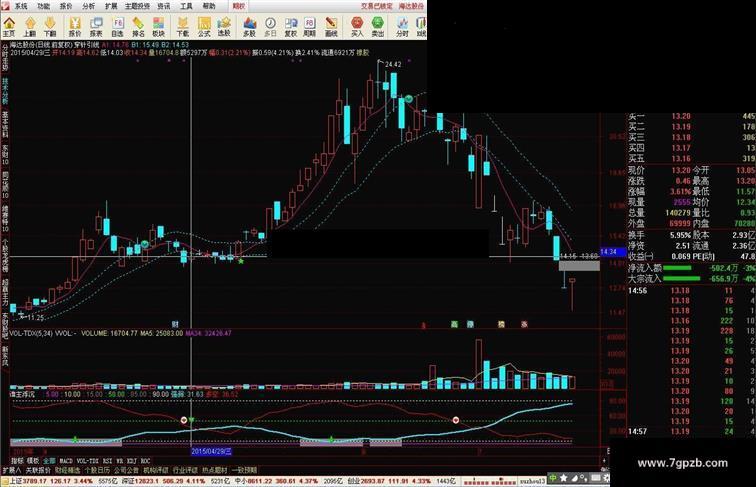Click the 11.25 low price label

pyautogui.click(x=35, y=317)
